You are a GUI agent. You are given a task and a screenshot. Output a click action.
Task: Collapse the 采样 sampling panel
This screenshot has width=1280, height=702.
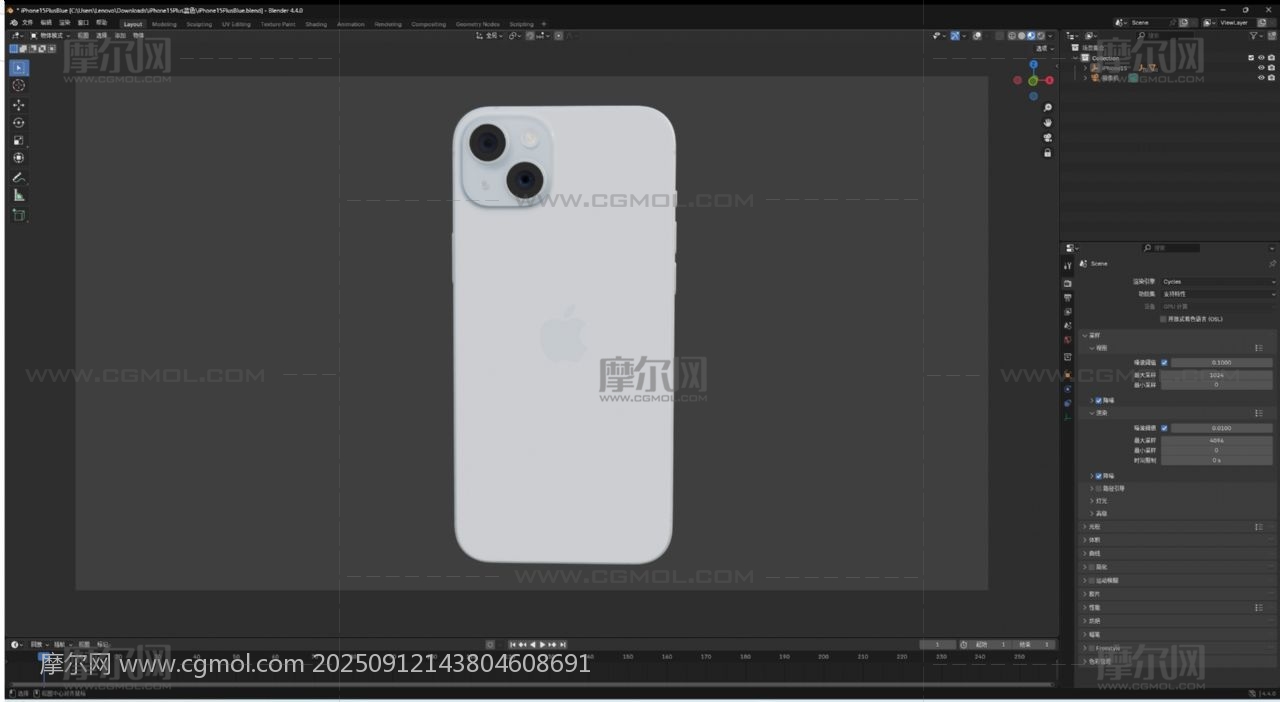pyautogui.click(x=1085, y=335)
